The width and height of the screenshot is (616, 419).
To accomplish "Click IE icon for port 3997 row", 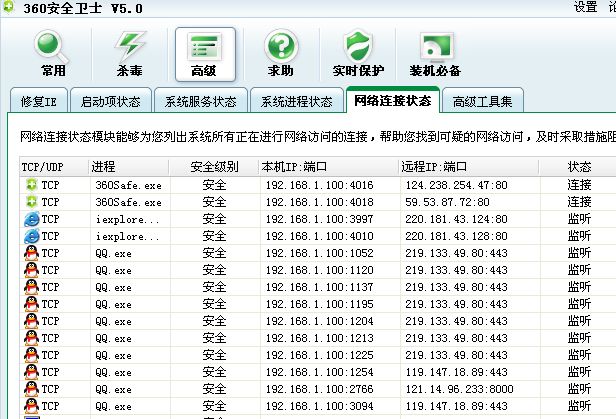I will tap(31, 219).
